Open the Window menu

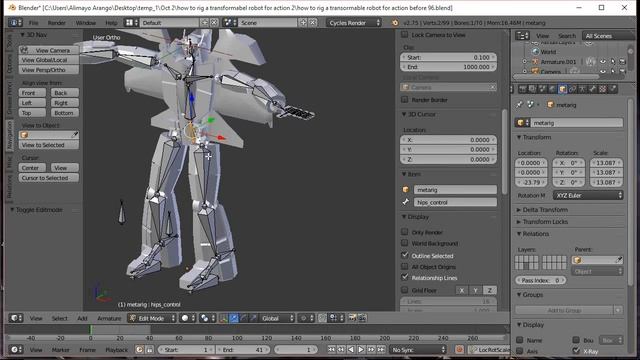pyautogui.click(x=85, y=23)
